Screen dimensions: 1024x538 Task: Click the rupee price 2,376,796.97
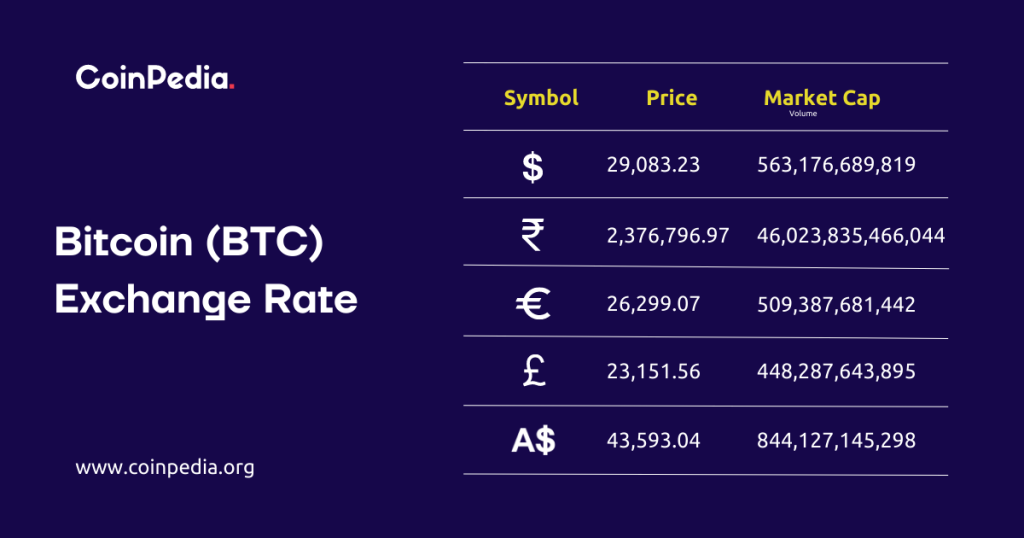tap(668, 236)
